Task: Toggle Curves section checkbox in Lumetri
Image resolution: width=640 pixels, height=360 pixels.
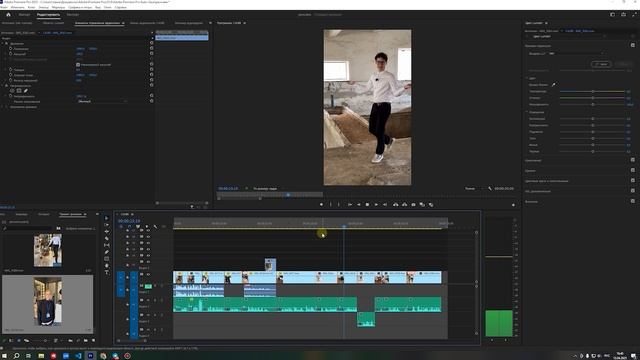Action: pyautogui.click(x=633, y=170)
